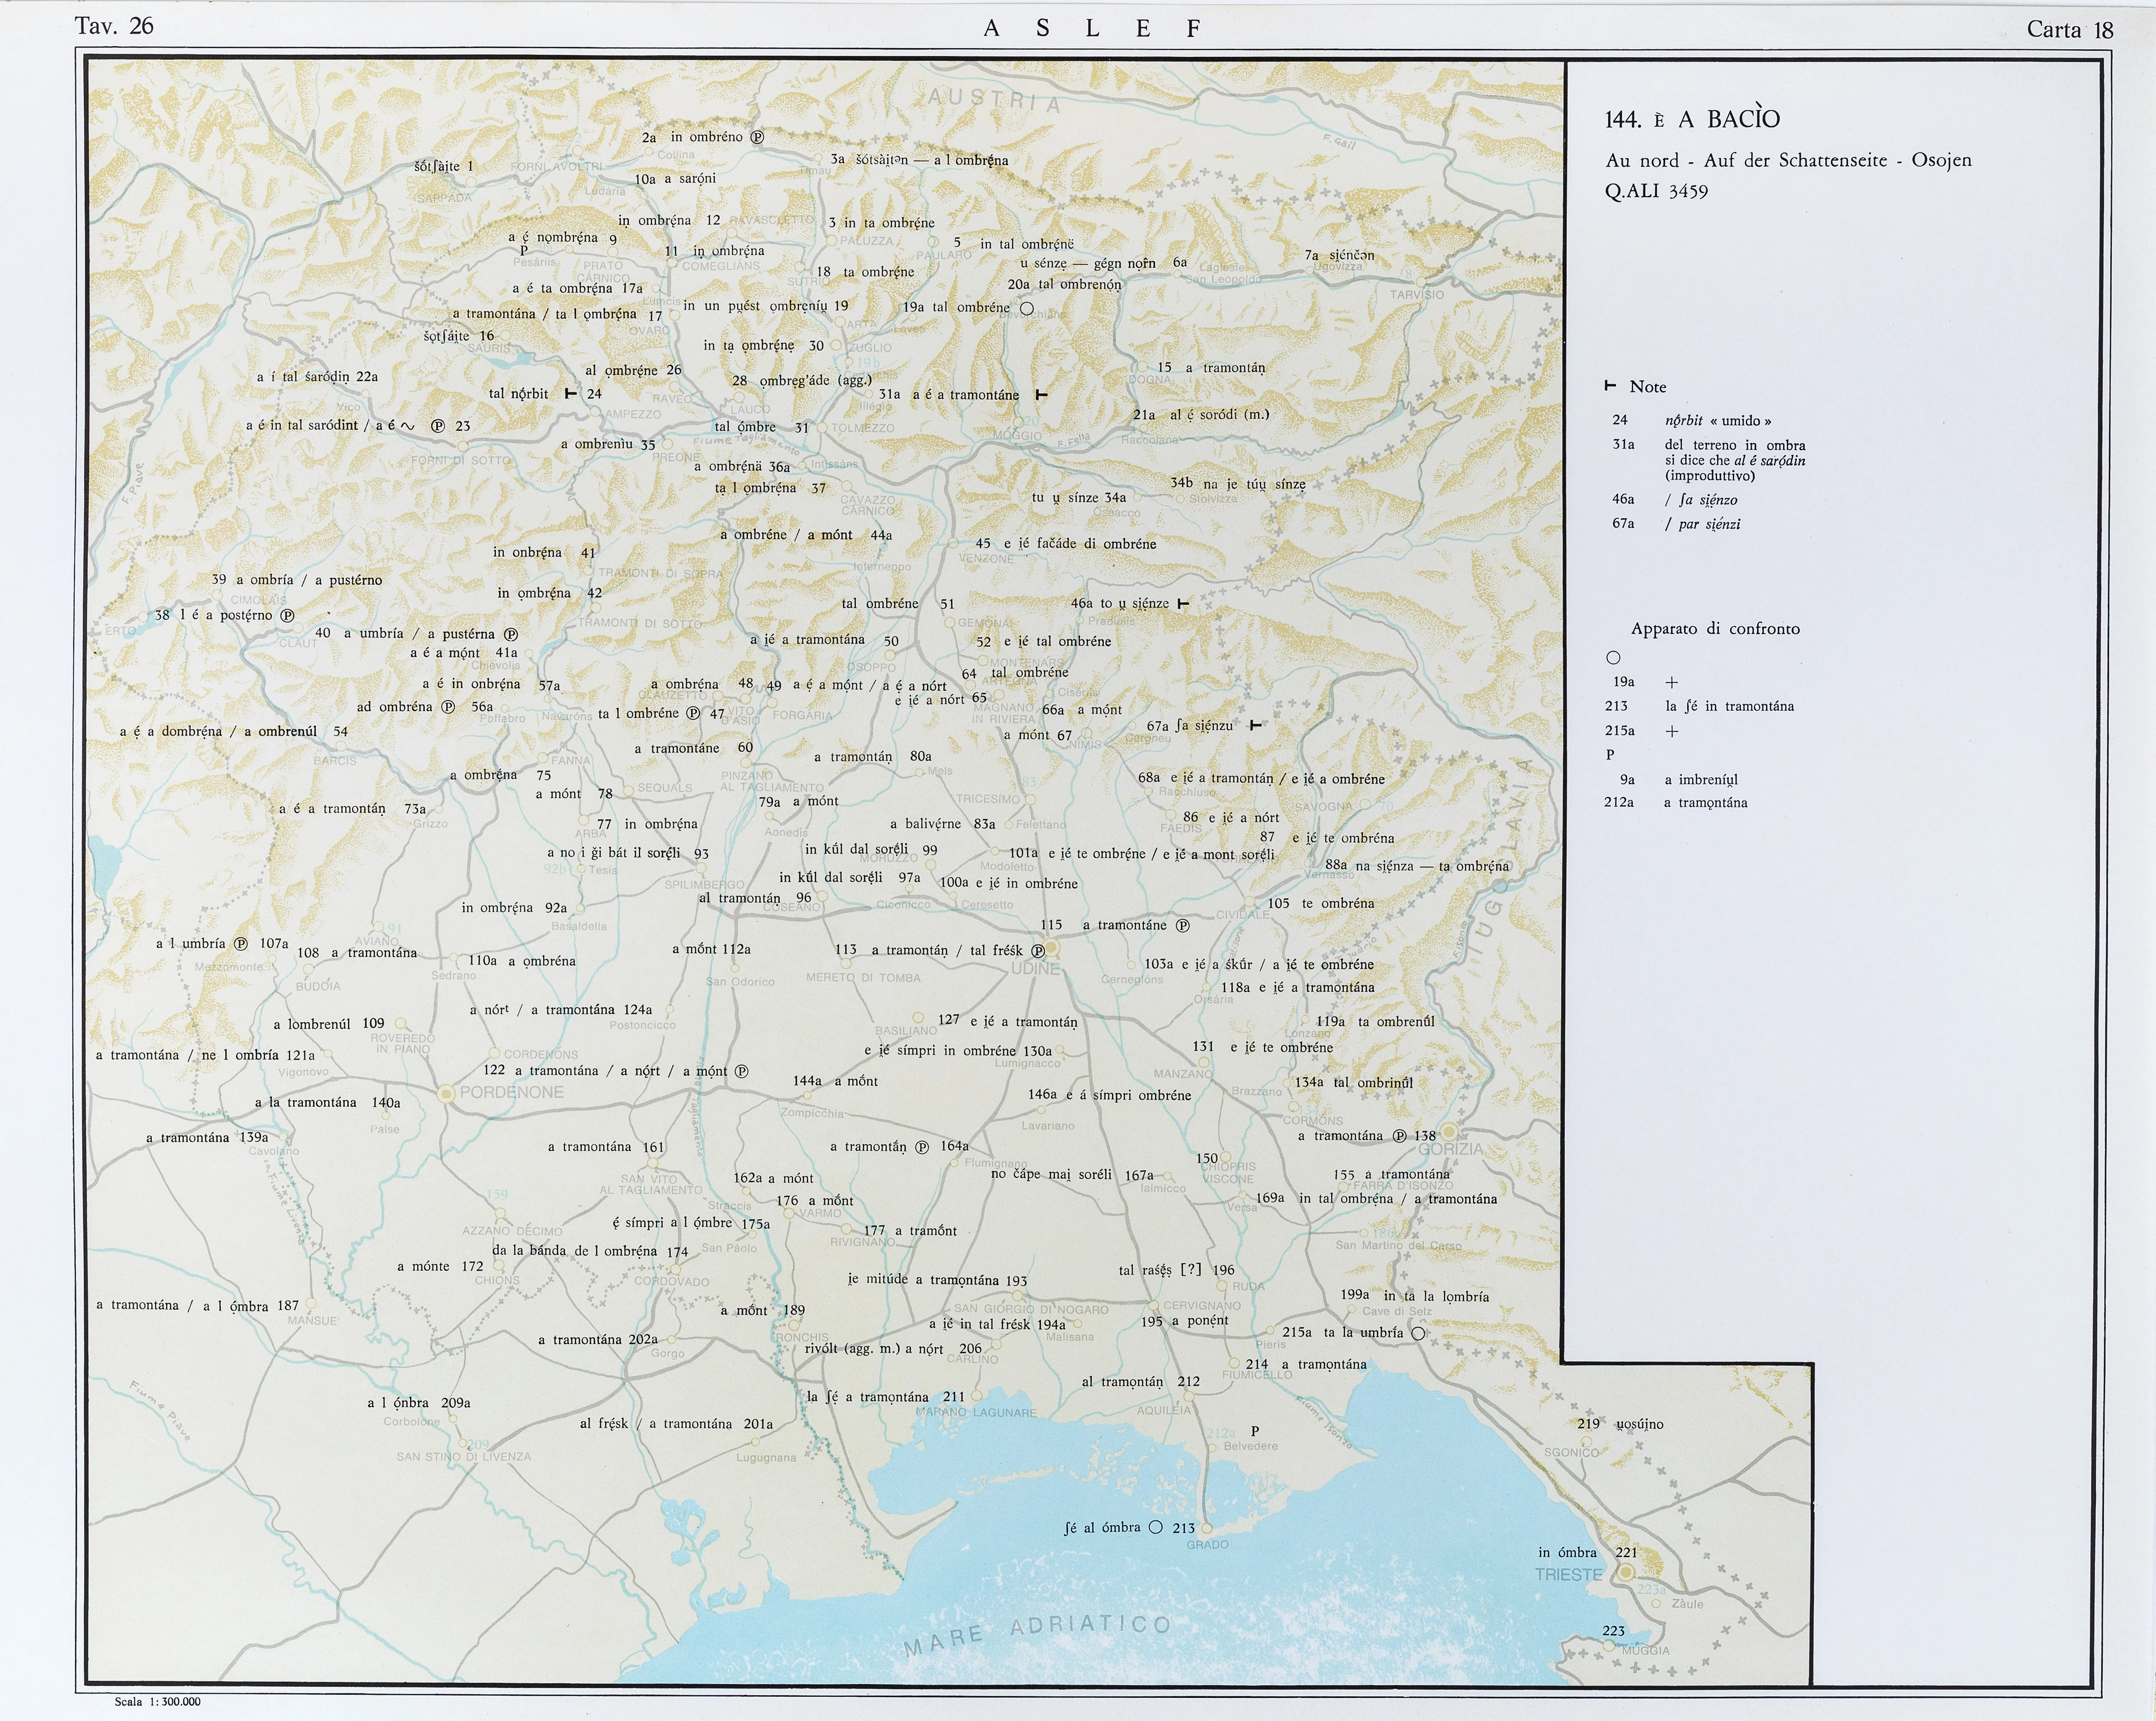This screenshot has height=1721, width=2156.
Task: Click the note marker after '31a a é a tramontáne'
Action: coord(1041,395)
